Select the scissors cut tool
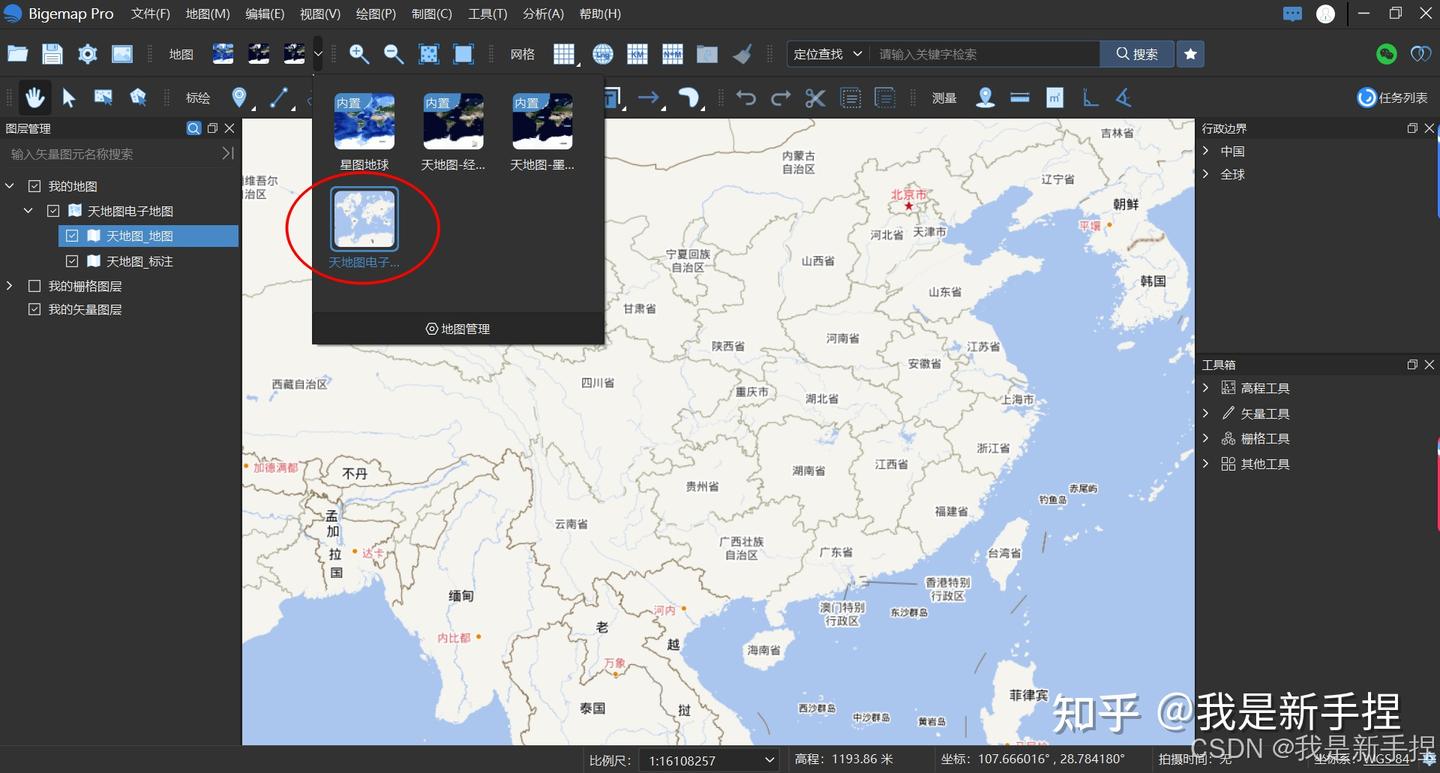The image size is (1440, 773). click(x=815, y=97)
